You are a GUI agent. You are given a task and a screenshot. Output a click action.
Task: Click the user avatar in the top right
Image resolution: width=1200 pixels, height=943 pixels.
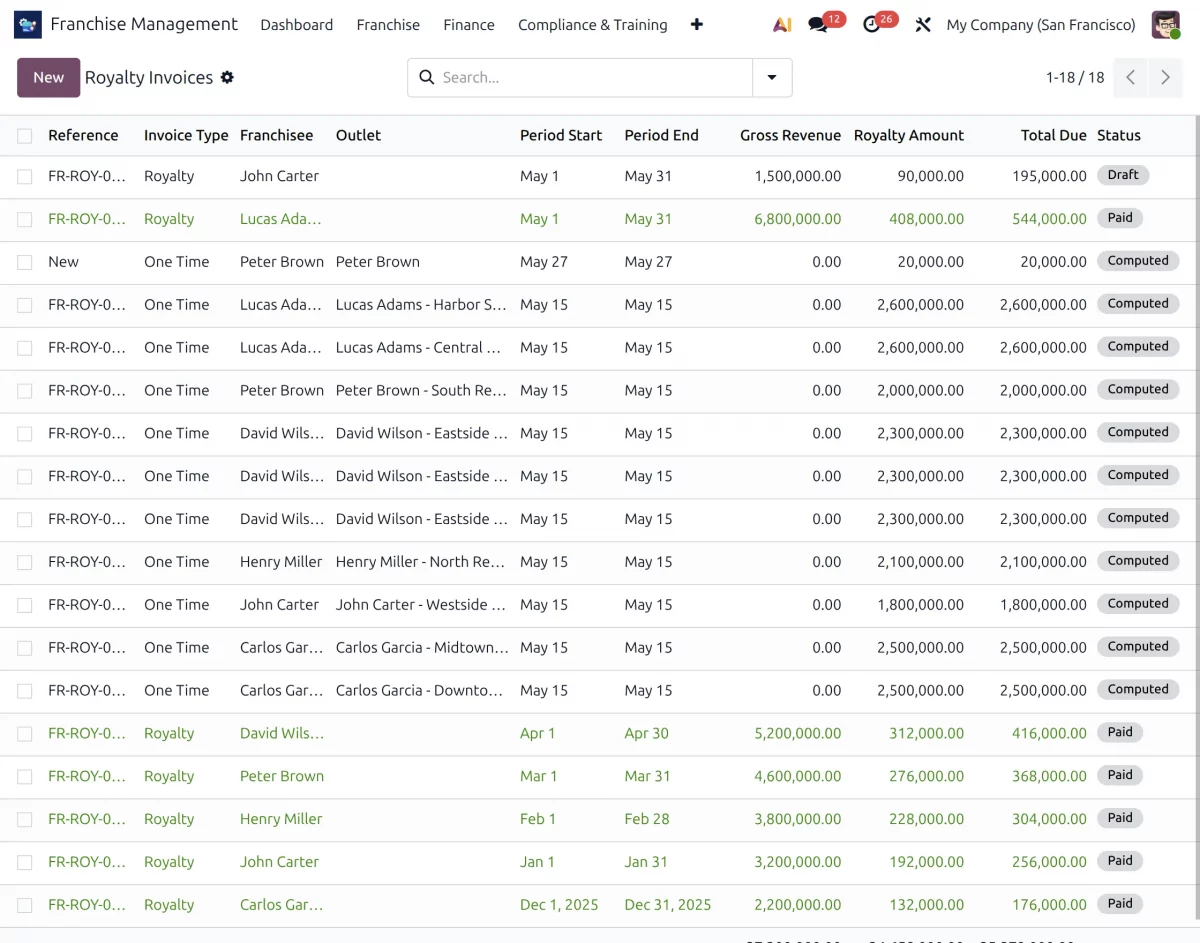pos(1166,24)
